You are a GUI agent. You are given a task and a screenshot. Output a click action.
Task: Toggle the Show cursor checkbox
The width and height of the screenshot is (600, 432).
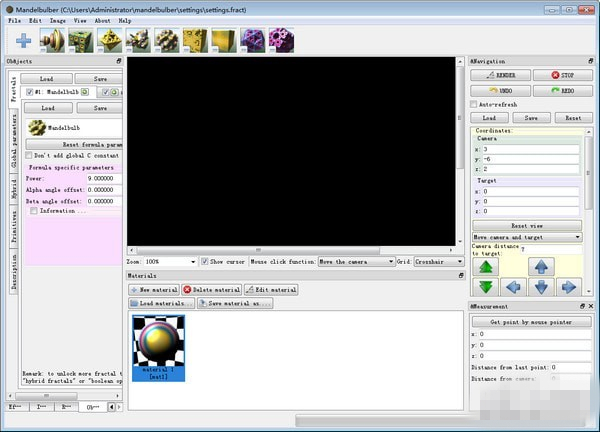click(205, 261)
